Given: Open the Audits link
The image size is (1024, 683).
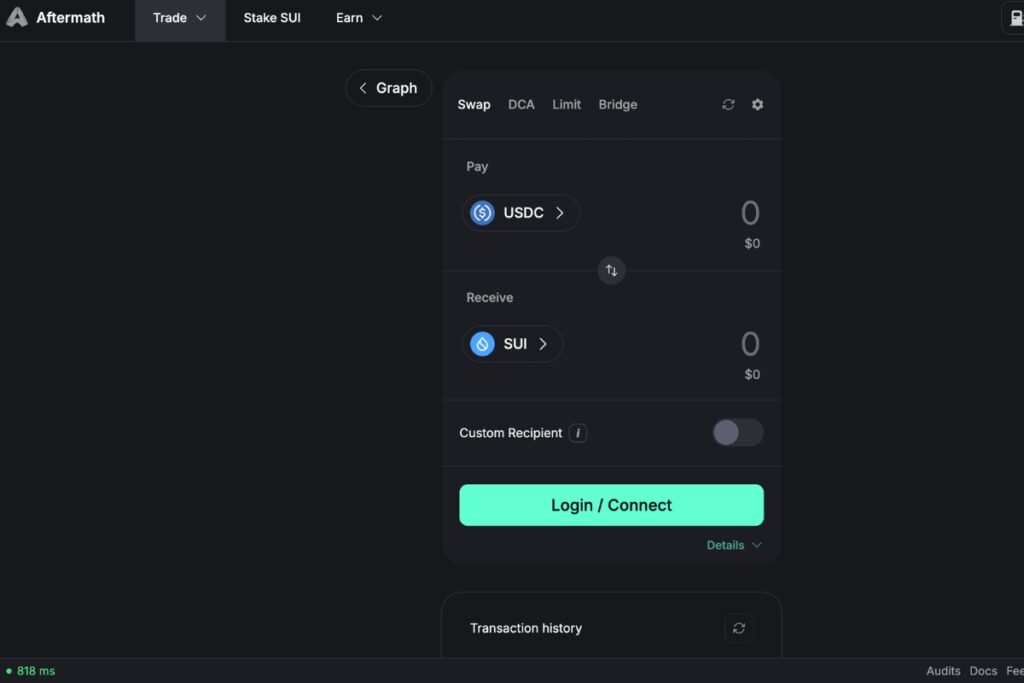Looking at the screenshot, I should pyautogui.click(x=943, y=671).
